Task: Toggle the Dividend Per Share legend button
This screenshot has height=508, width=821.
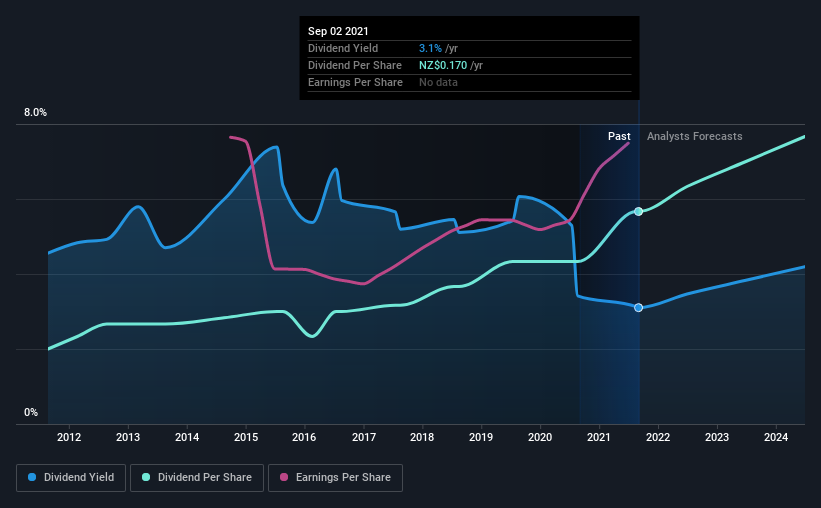Action: pos(197,478)
